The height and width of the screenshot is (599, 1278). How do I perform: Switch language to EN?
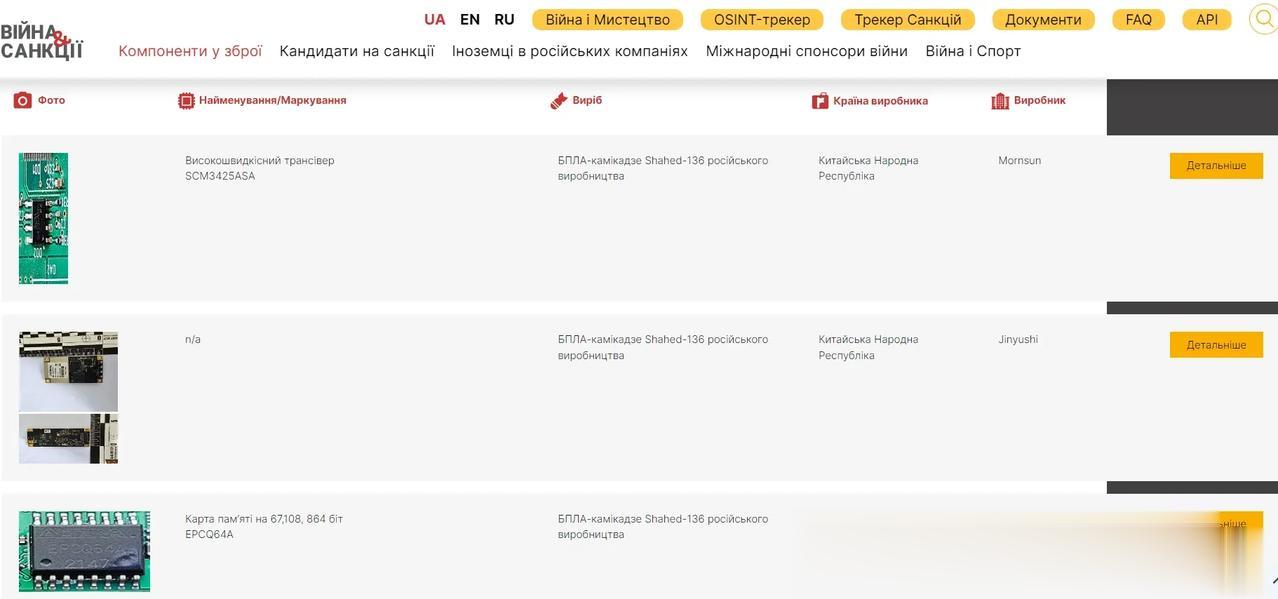470,19
